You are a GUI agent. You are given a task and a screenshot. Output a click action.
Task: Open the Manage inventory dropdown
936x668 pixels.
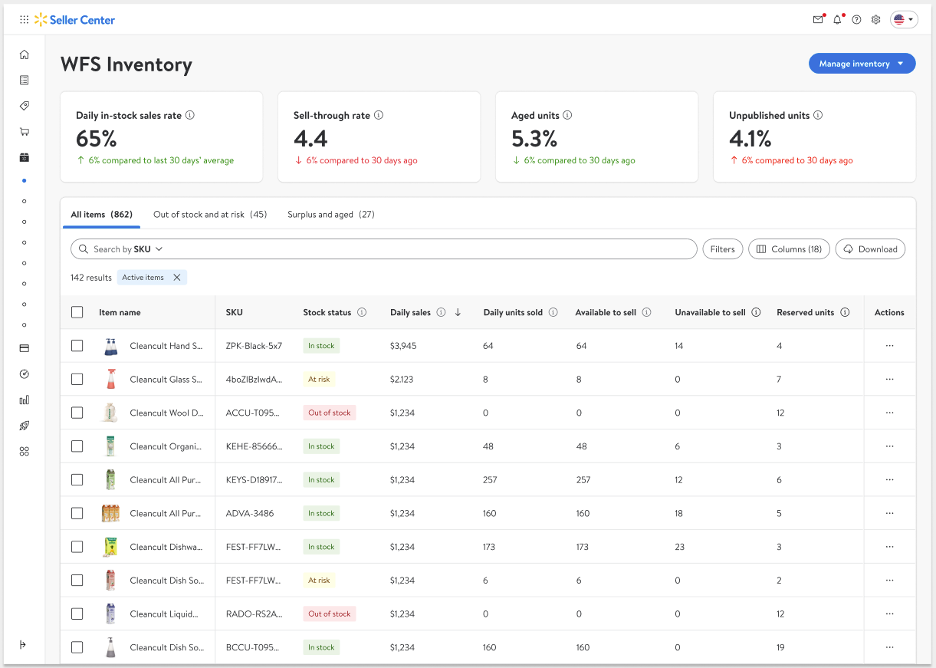pos(861,64)
